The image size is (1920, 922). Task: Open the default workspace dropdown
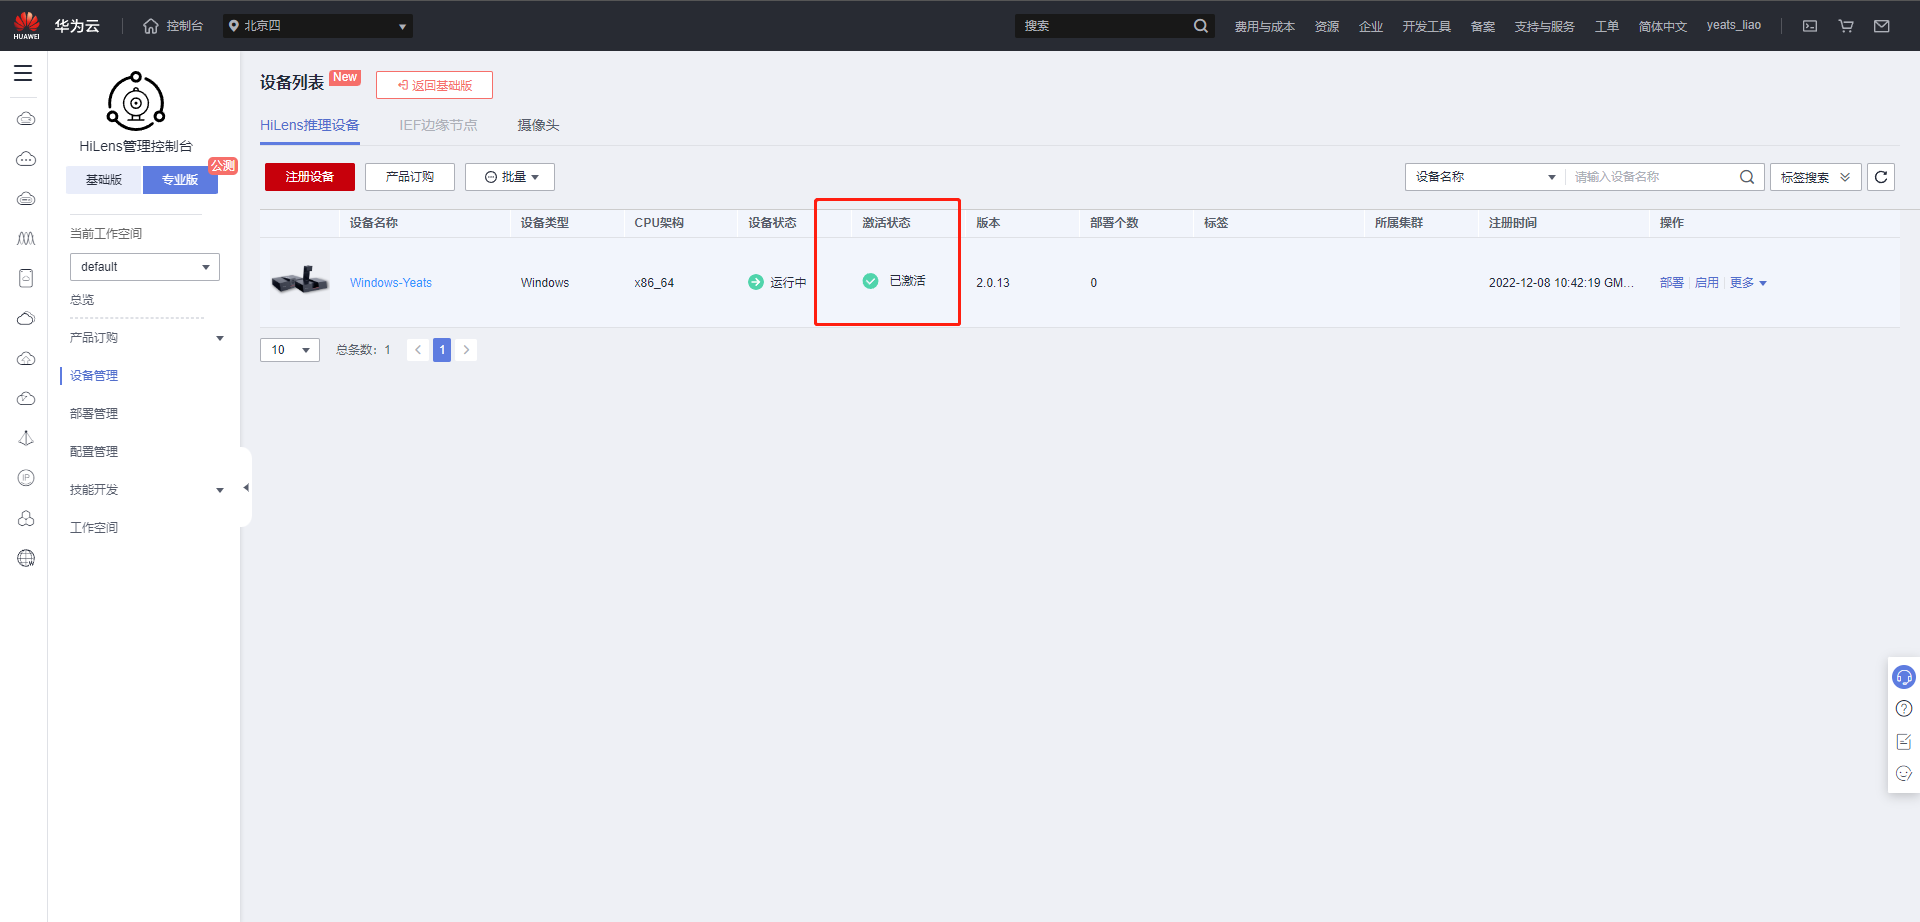coord(145,267)
